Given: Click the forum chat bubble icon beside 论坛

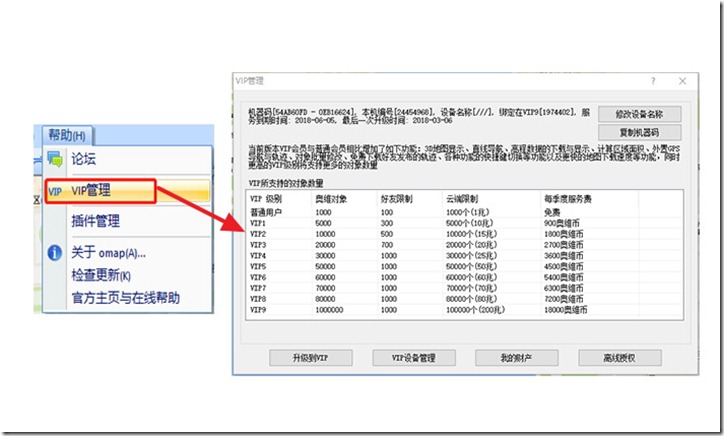Looking at the screenshot, I should click(x=55, y=159).
